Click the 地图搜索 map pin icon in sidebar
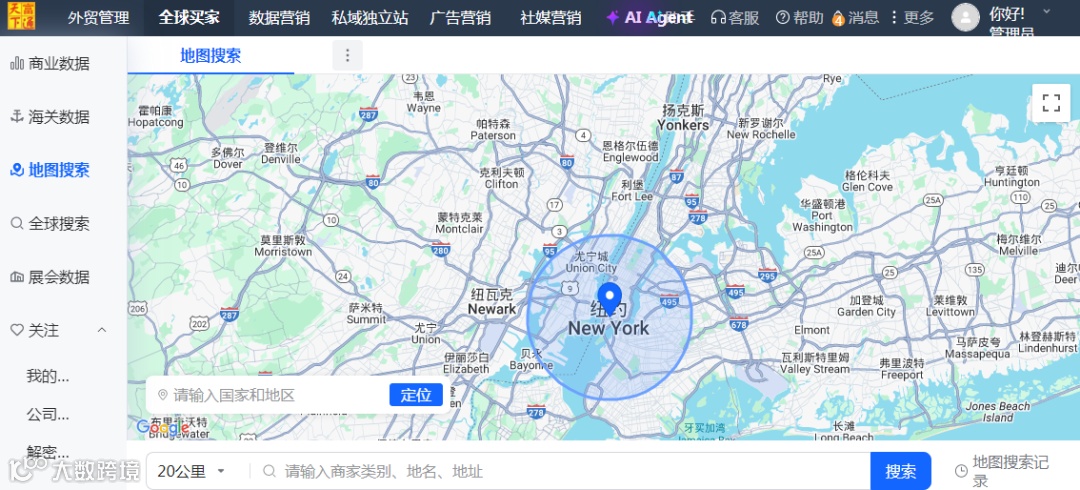 17,170
